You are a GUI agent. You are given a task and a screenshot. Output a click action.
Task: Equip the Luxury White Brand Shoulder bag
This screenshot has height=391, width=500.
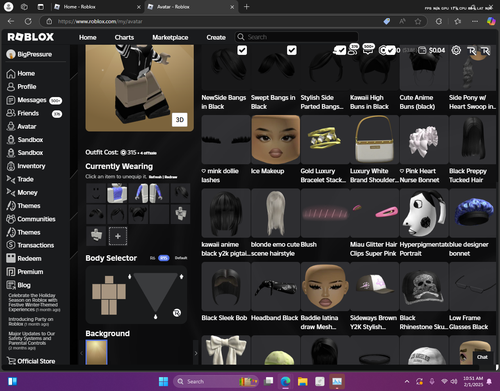pyautogui.click(x=374, y=140)
